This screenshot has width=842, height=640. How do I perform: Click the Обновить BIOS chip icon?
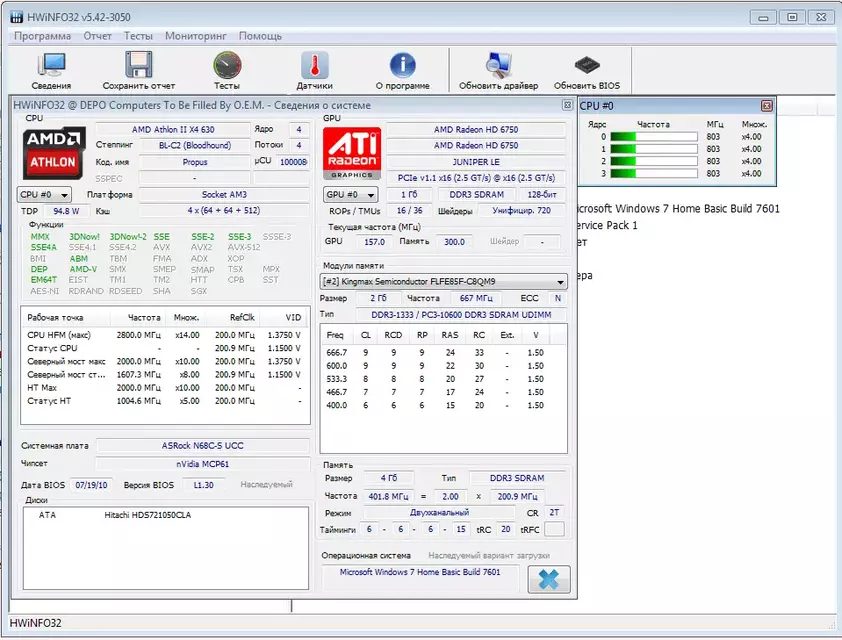tap(586, 70)
